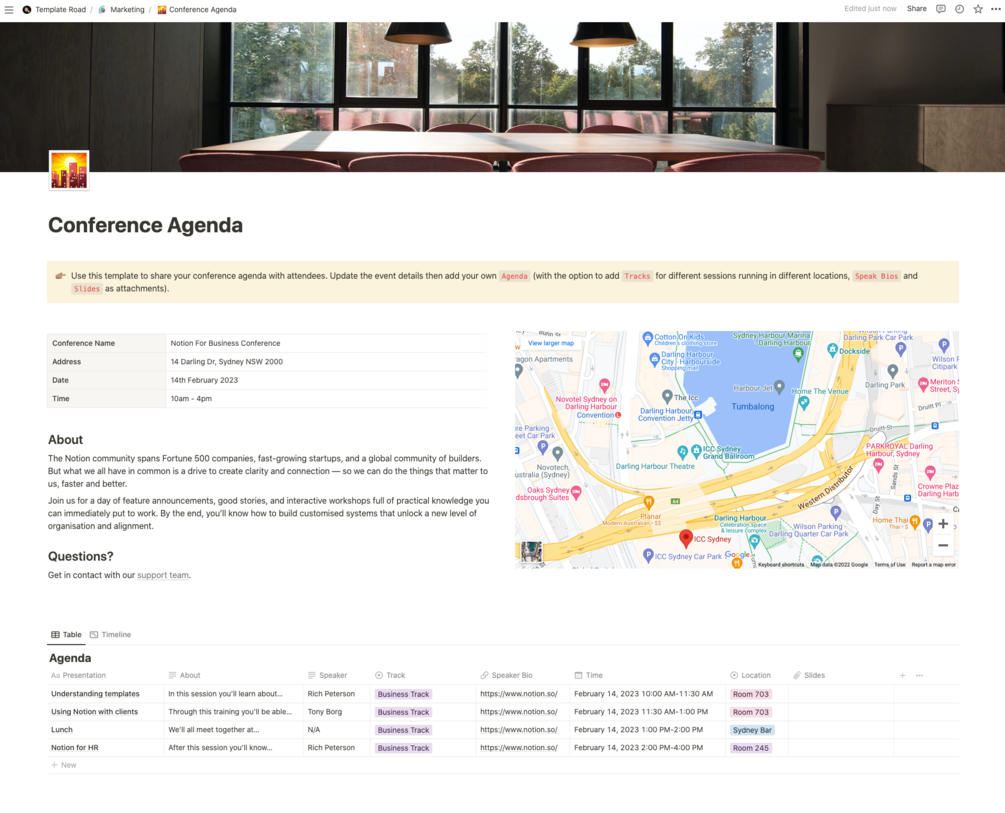Click the Questions? heading
The height and width of the screenshot is (813, 1005).
click(81, 557)
